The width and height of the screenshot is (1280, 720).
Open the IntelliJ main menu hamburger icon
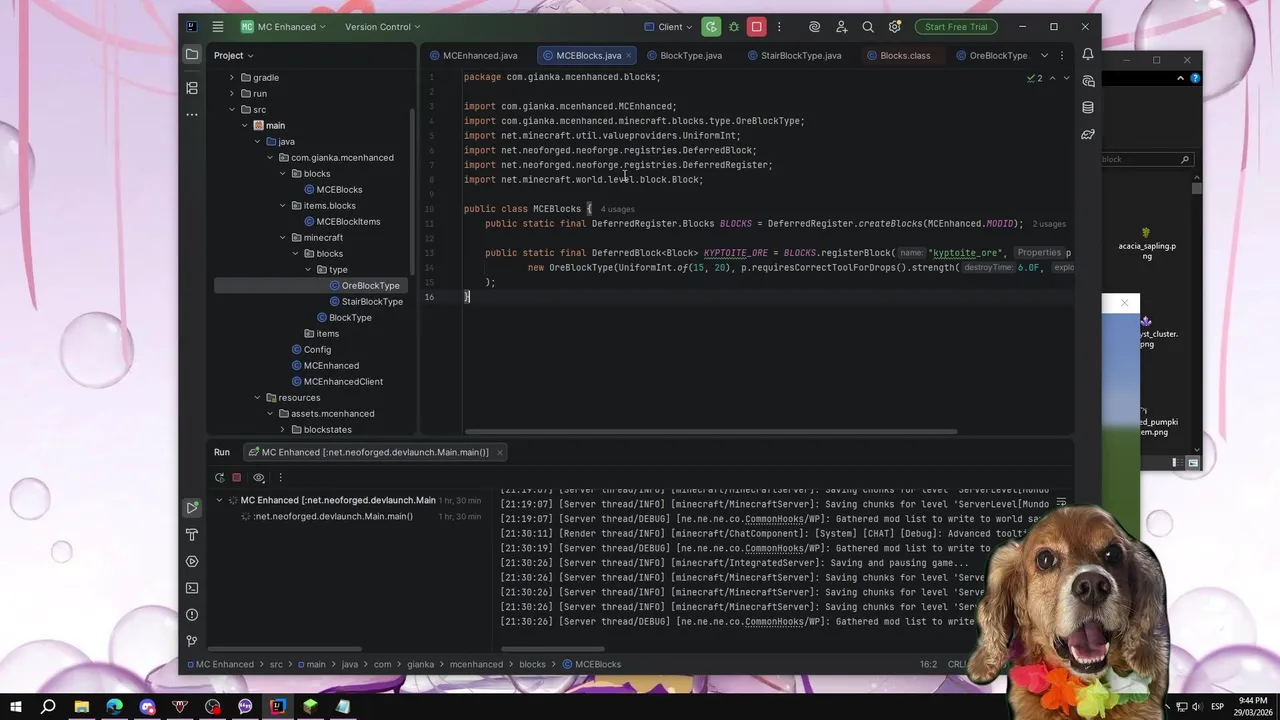[219, 27]
